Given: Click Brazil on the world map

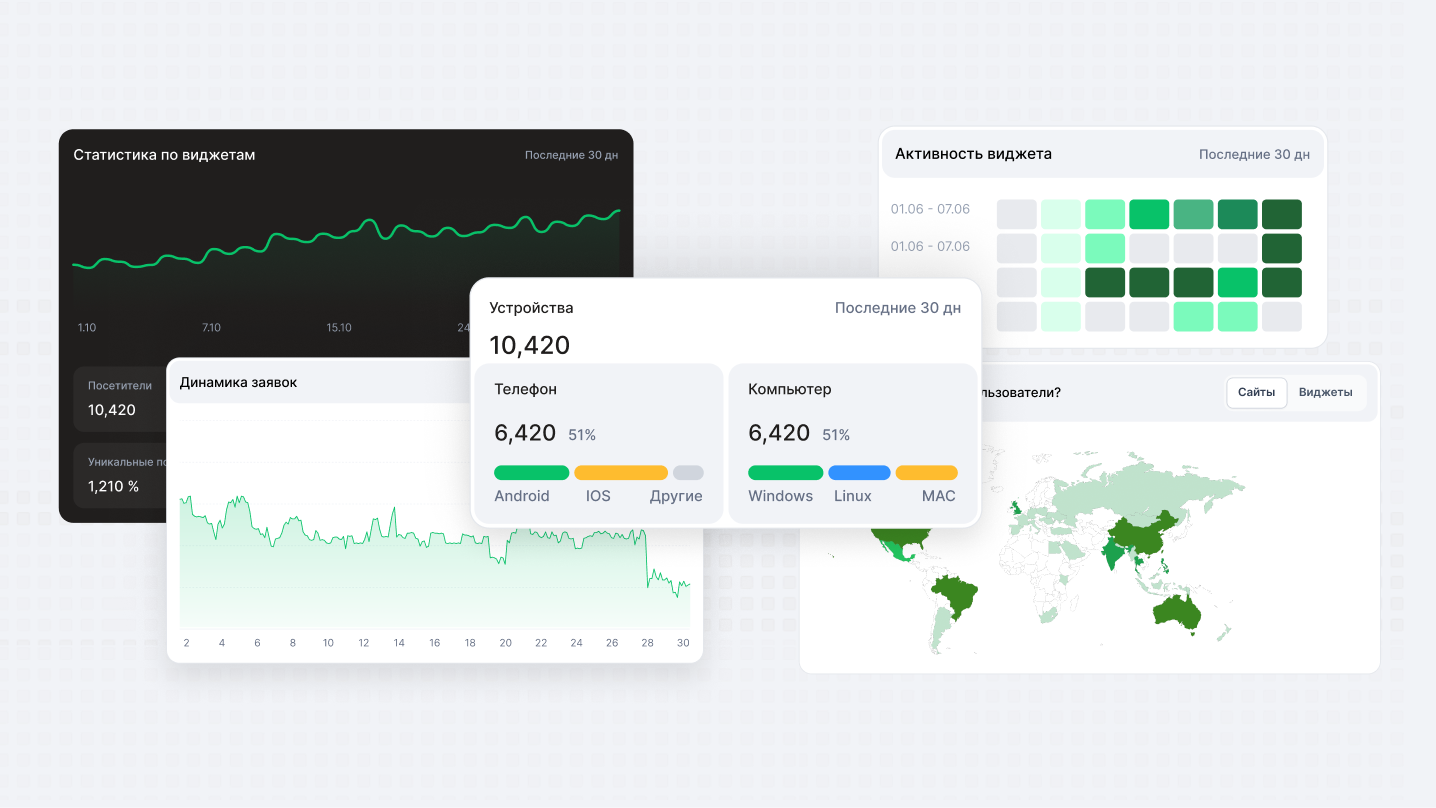Looking at the screenshot, I should (957, 598).
